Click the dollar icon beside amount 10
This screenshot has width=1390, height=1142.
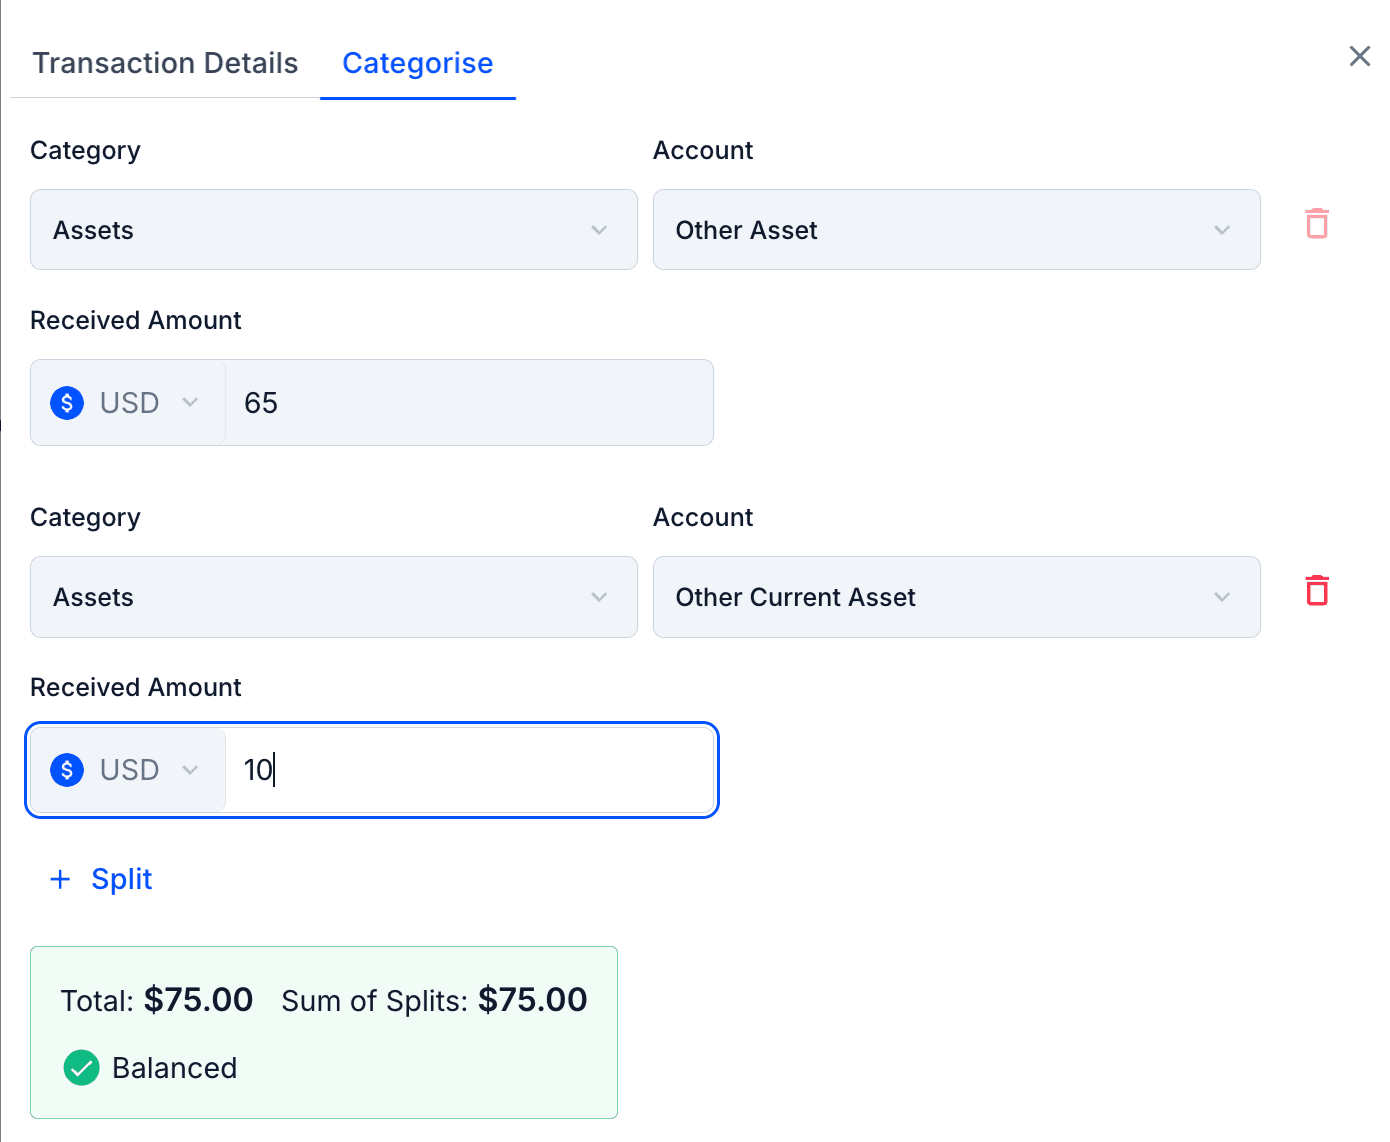pos(67,770)
